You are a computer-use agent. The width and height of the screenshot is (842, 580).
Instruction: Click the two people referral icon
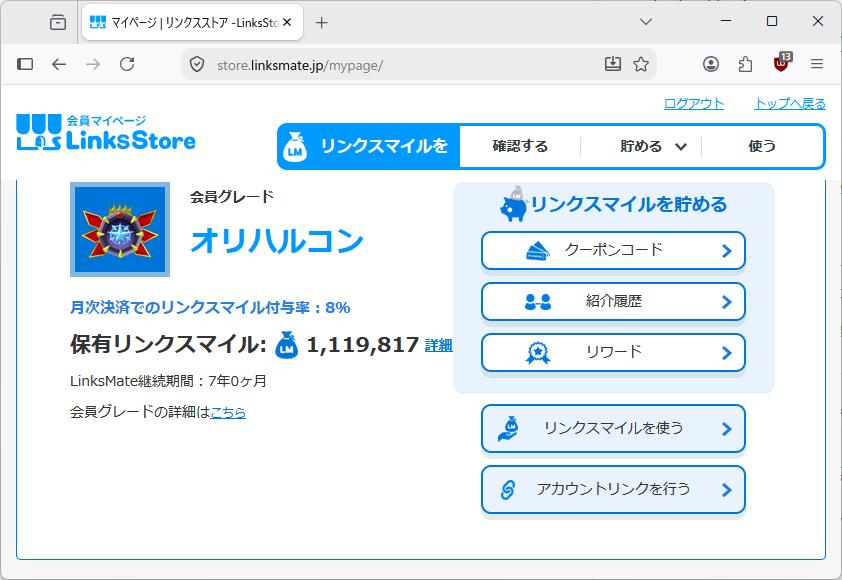538,302
